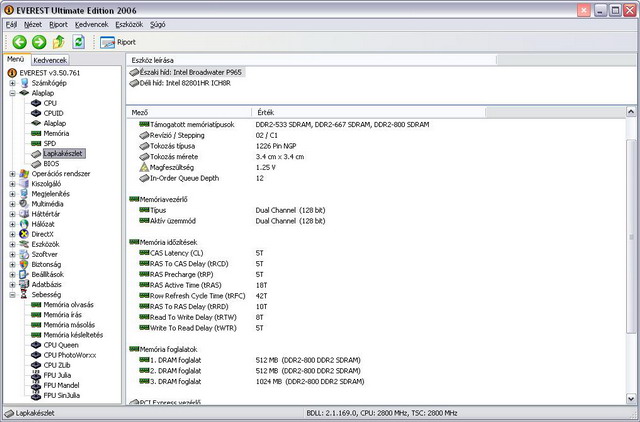Open the Riport menu in menu bar

tap(58, 24)
